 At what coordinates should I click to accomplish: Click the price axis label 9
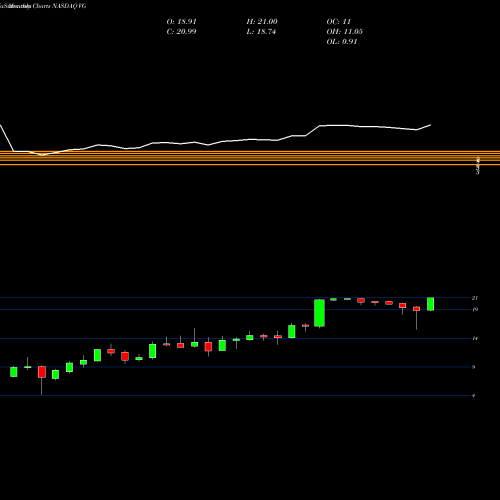[x=474, y=367]
